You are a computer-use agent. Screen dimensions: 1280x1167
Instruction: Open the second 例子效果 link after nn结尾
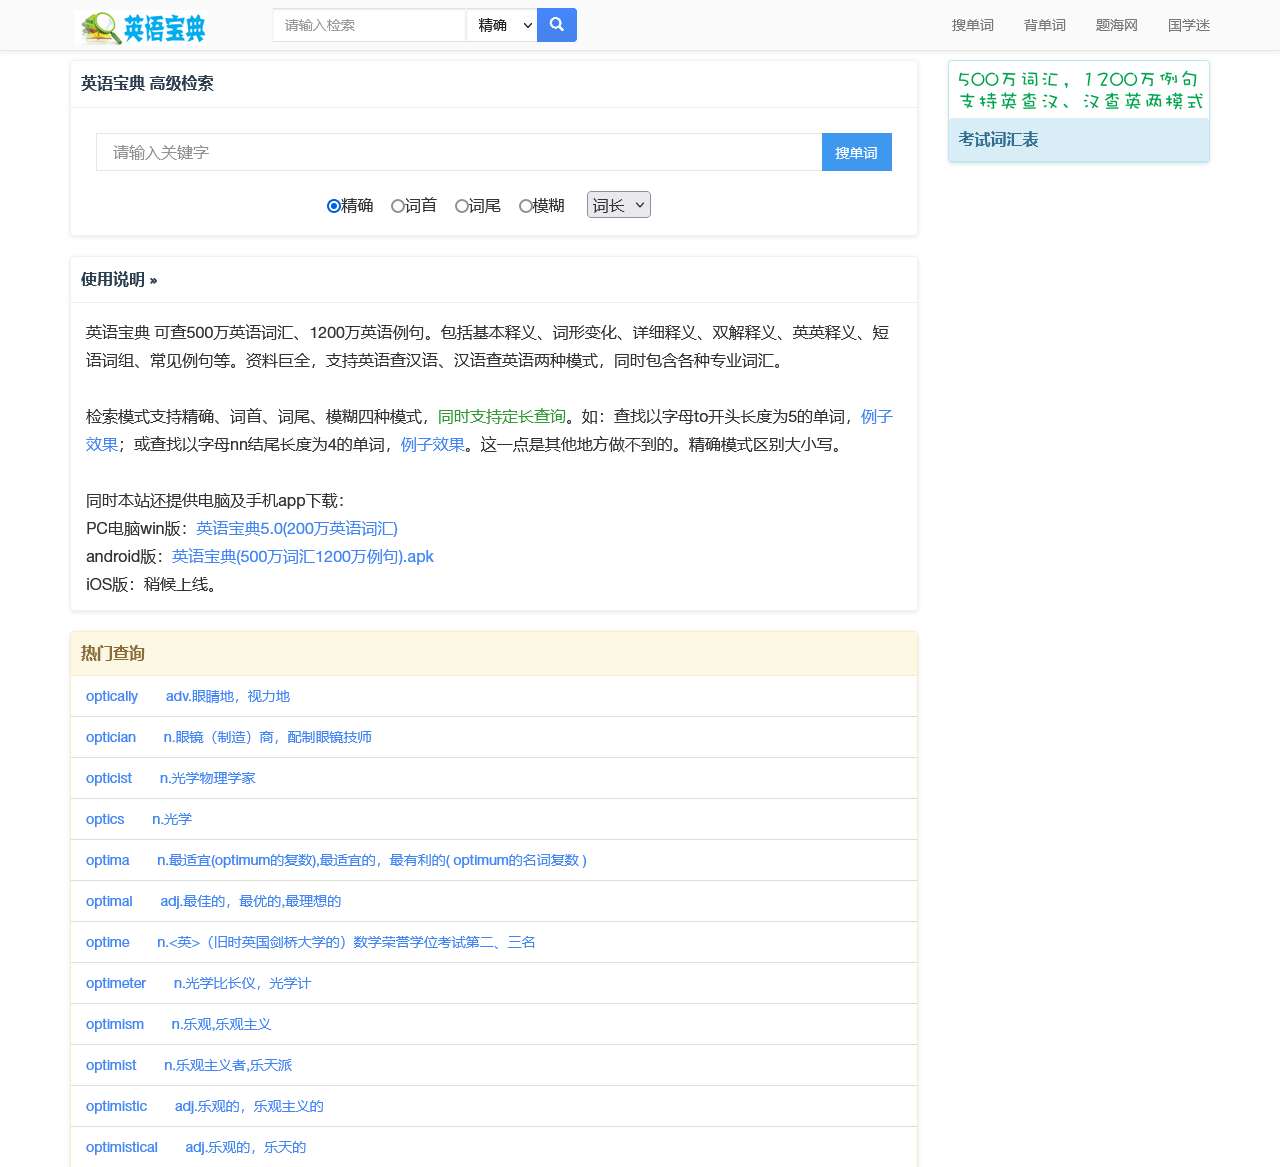point(433,444)
